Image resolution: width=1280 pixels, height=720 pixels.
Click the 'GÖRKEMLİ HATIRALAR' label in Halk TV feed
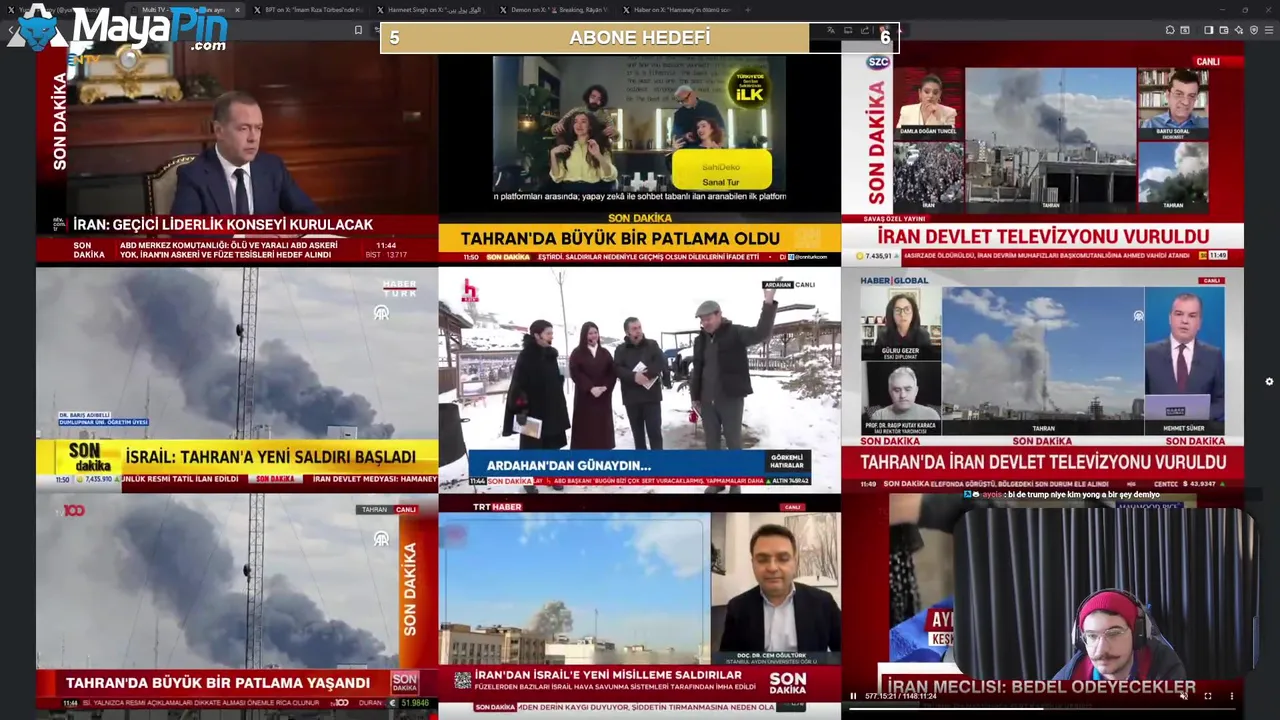click(787, 462)
